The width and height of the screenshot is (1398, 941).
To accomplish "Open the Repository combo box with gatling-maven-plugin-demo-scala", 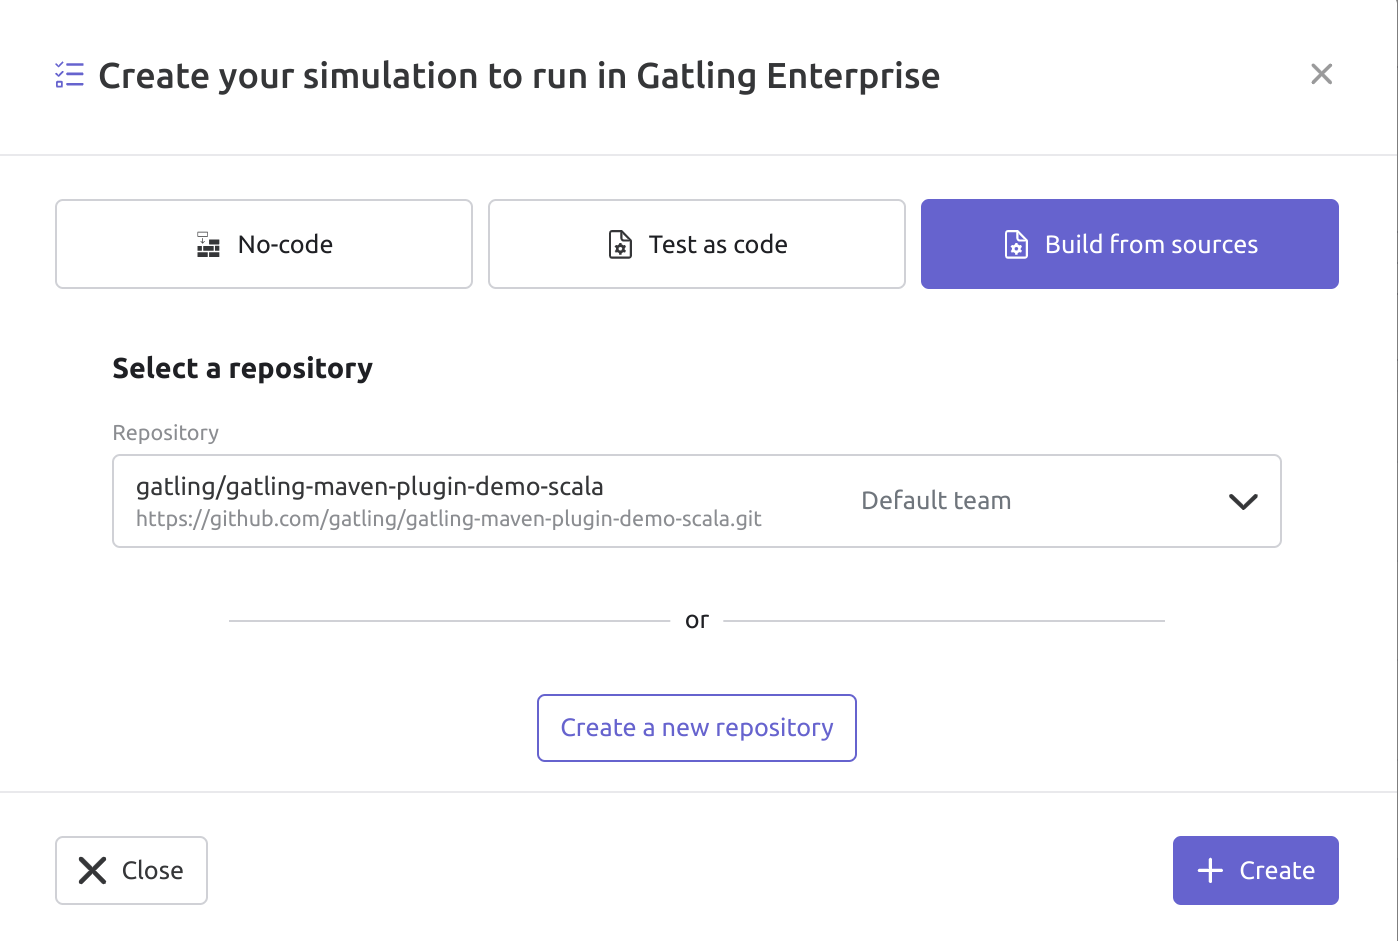I will [697, 501].
